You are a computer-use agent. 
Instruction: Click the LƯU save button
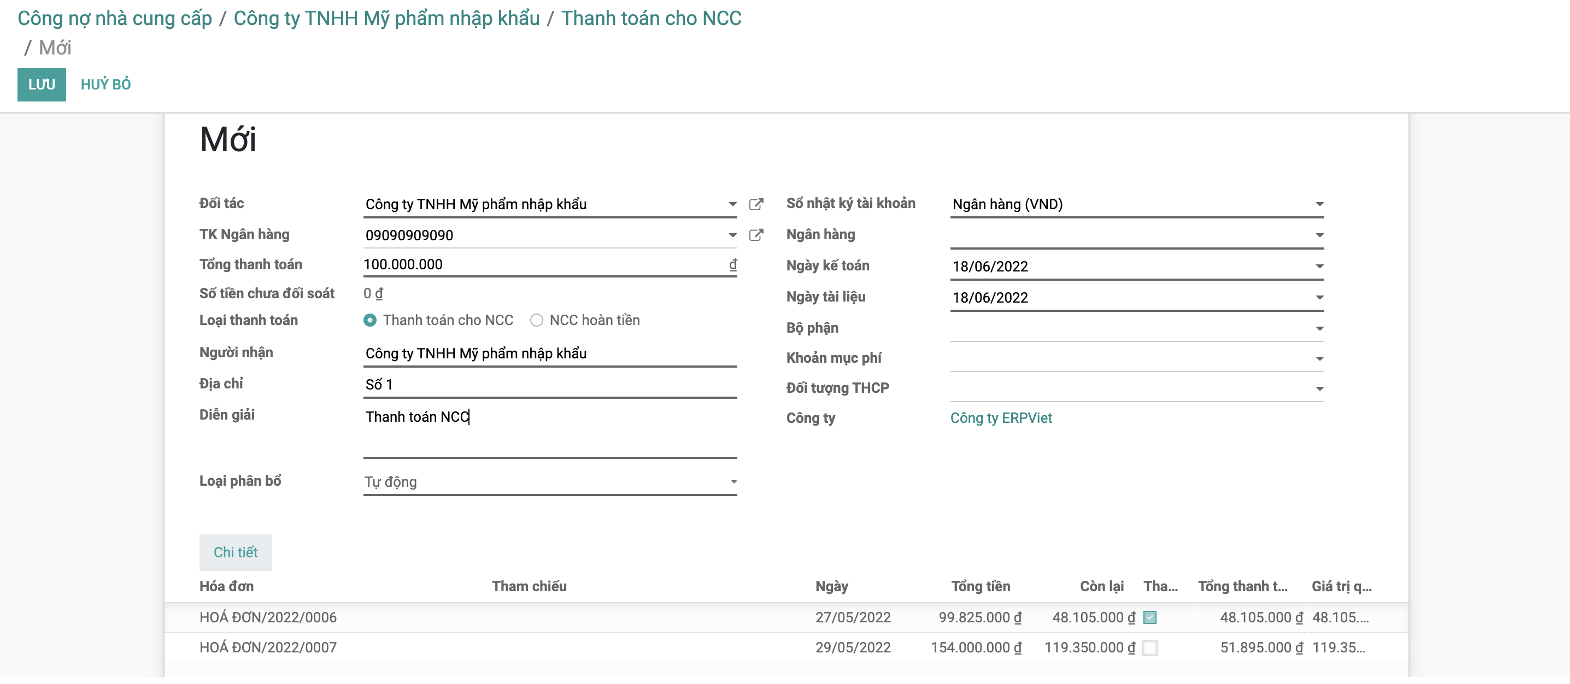(42, 85)
